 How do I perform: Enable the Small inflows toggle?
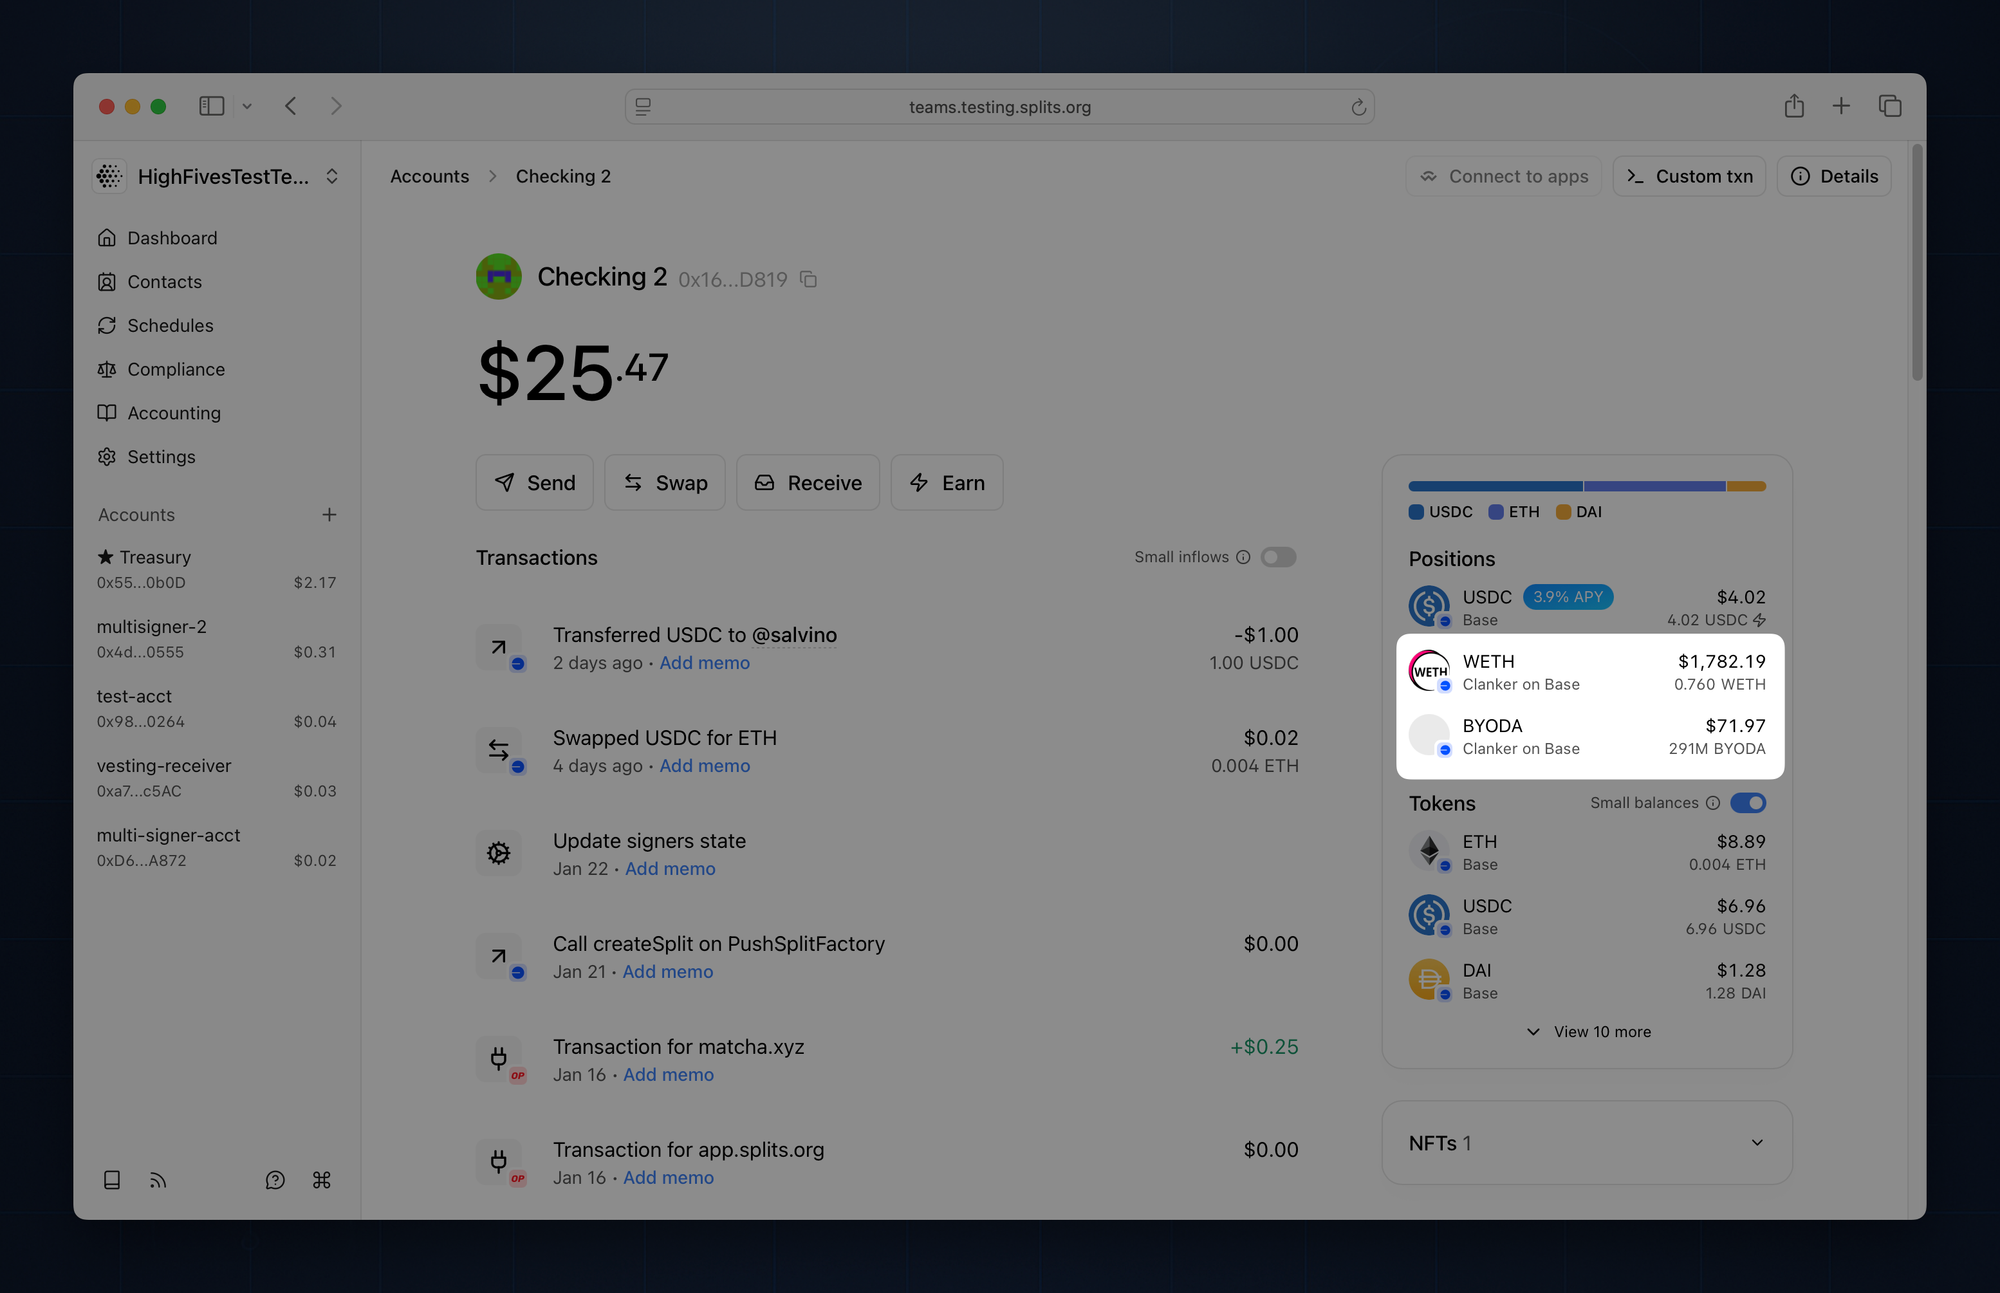click(x=1277, y=557)
